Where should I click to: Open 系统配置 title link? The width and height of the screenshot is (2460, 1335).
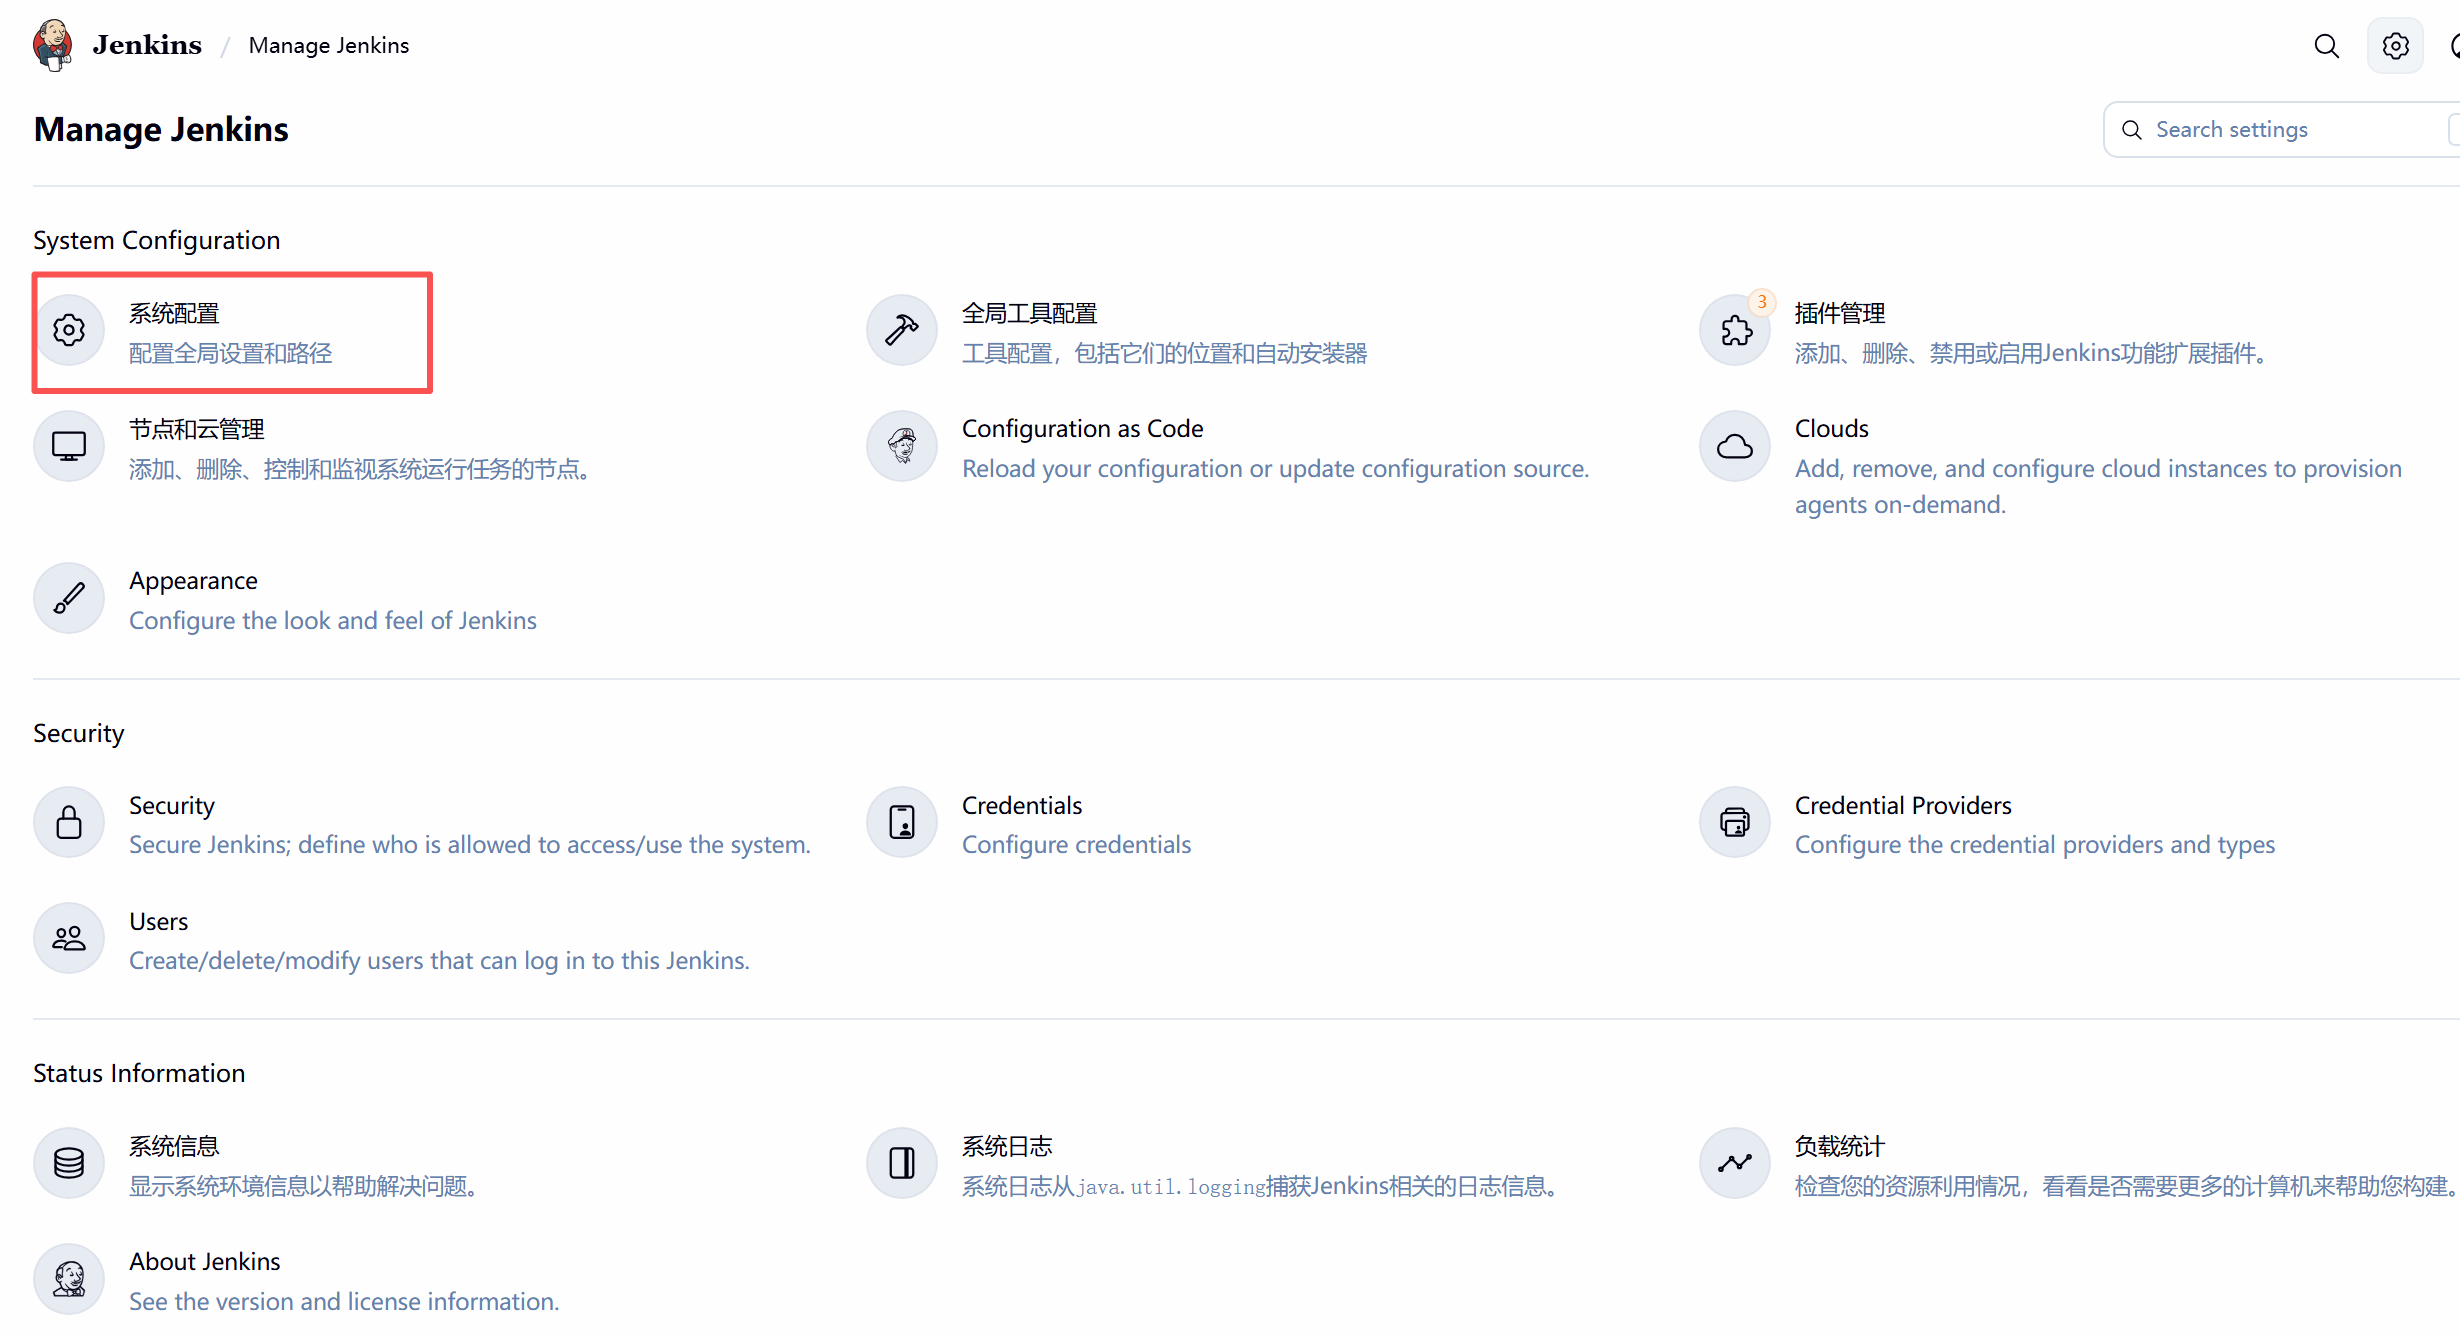[174, 313]
